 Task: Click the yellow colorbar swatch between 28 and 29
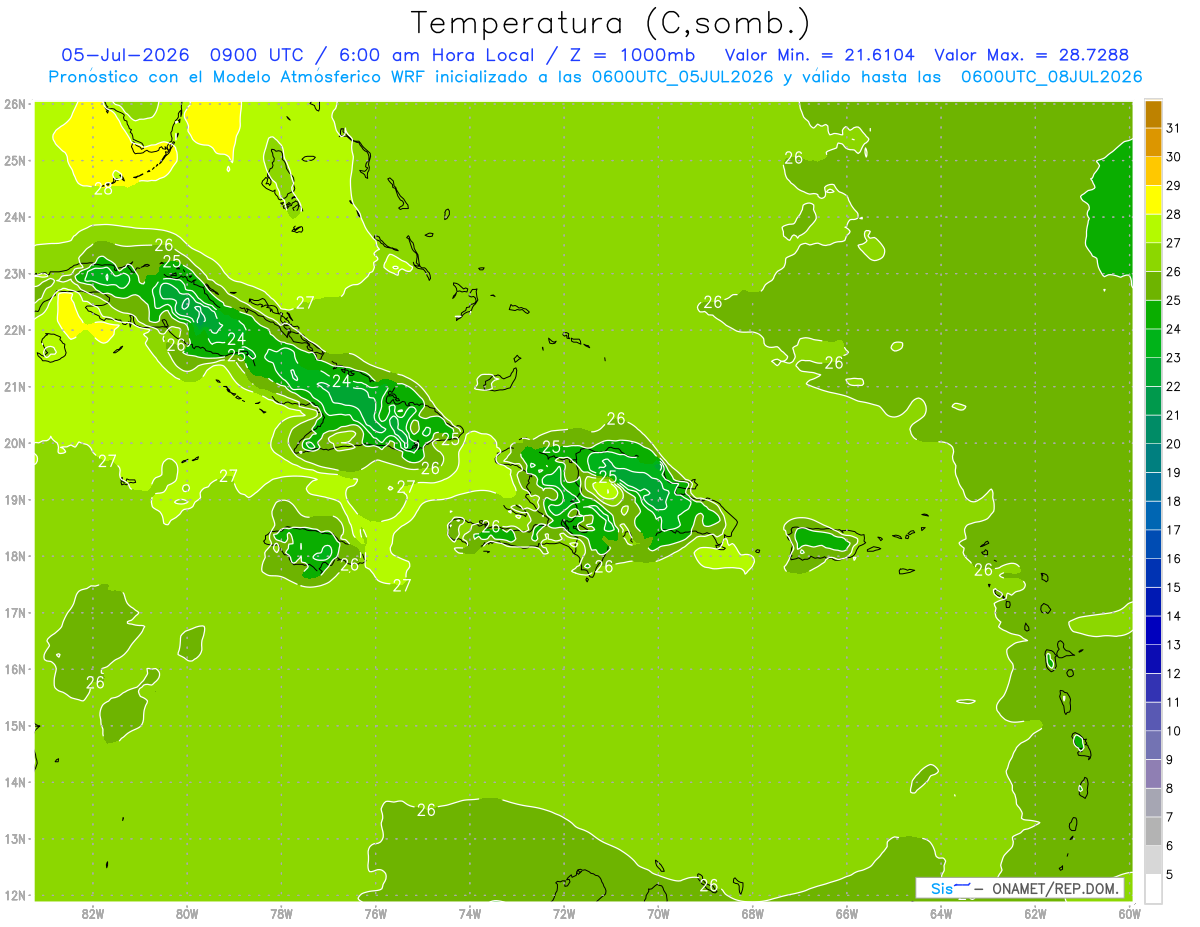(1153, 200)
